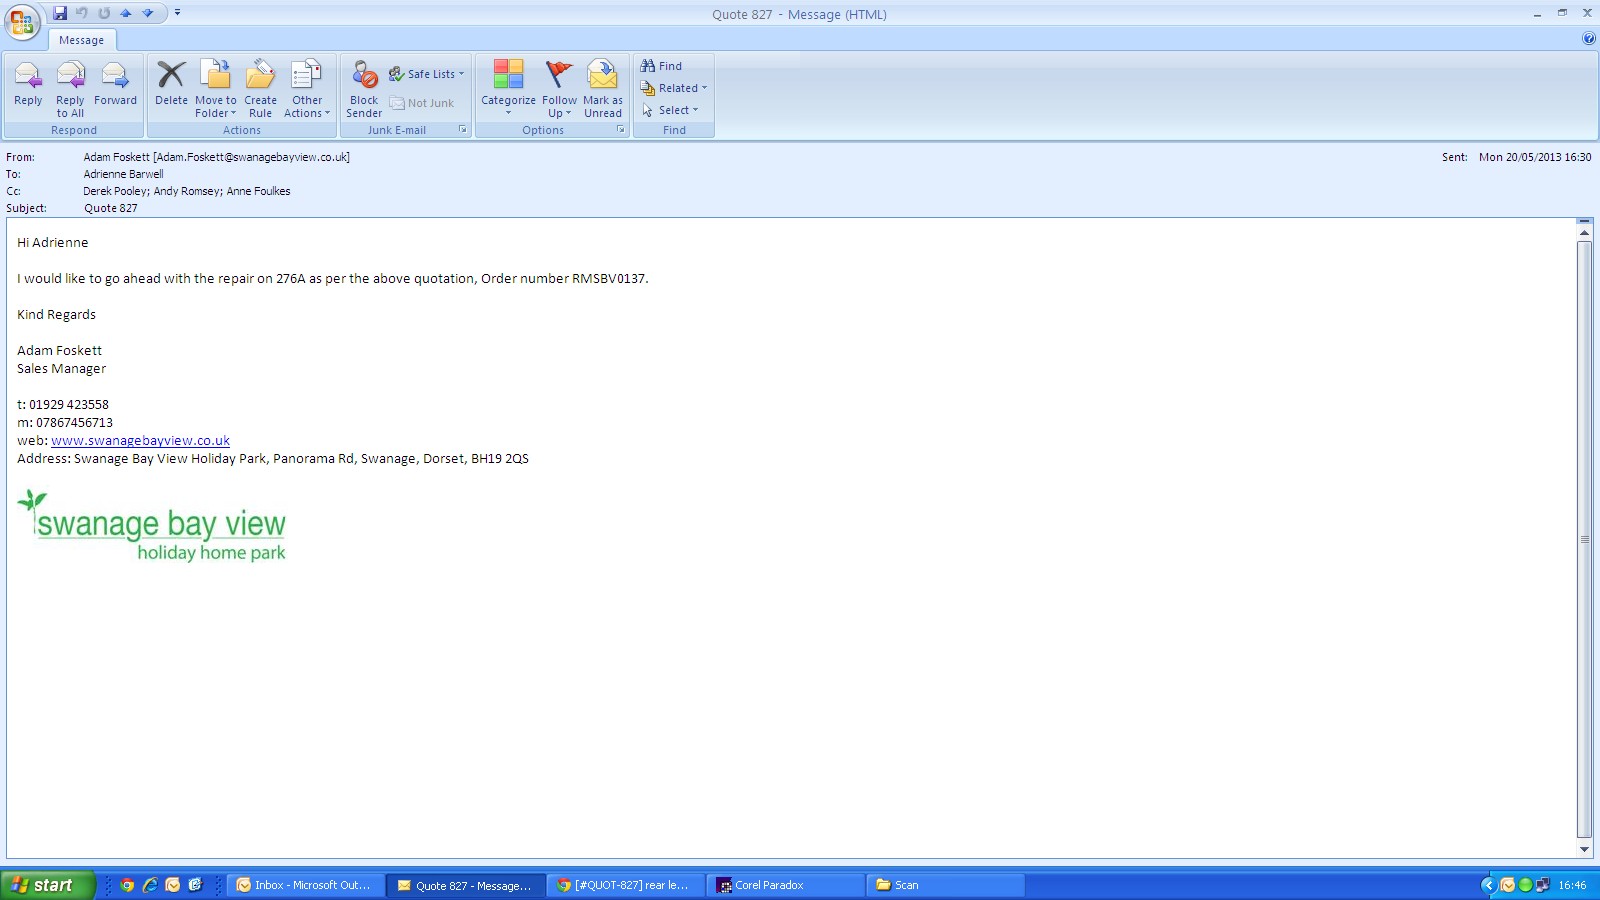
Task: Click Anne Foulkes in the Cc line
Action: tap(259, 191)
